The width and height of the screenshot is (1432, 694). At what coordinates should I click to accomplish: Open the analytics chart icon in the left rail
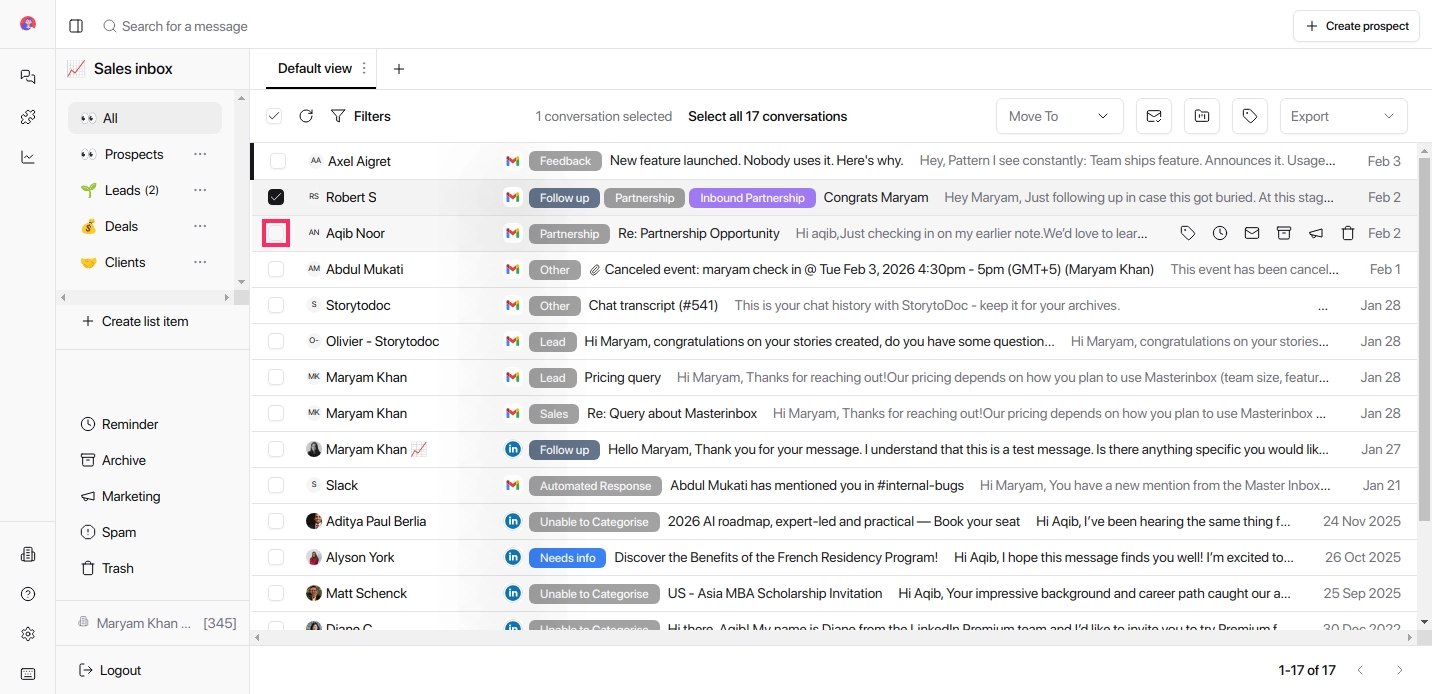(27, 157)
